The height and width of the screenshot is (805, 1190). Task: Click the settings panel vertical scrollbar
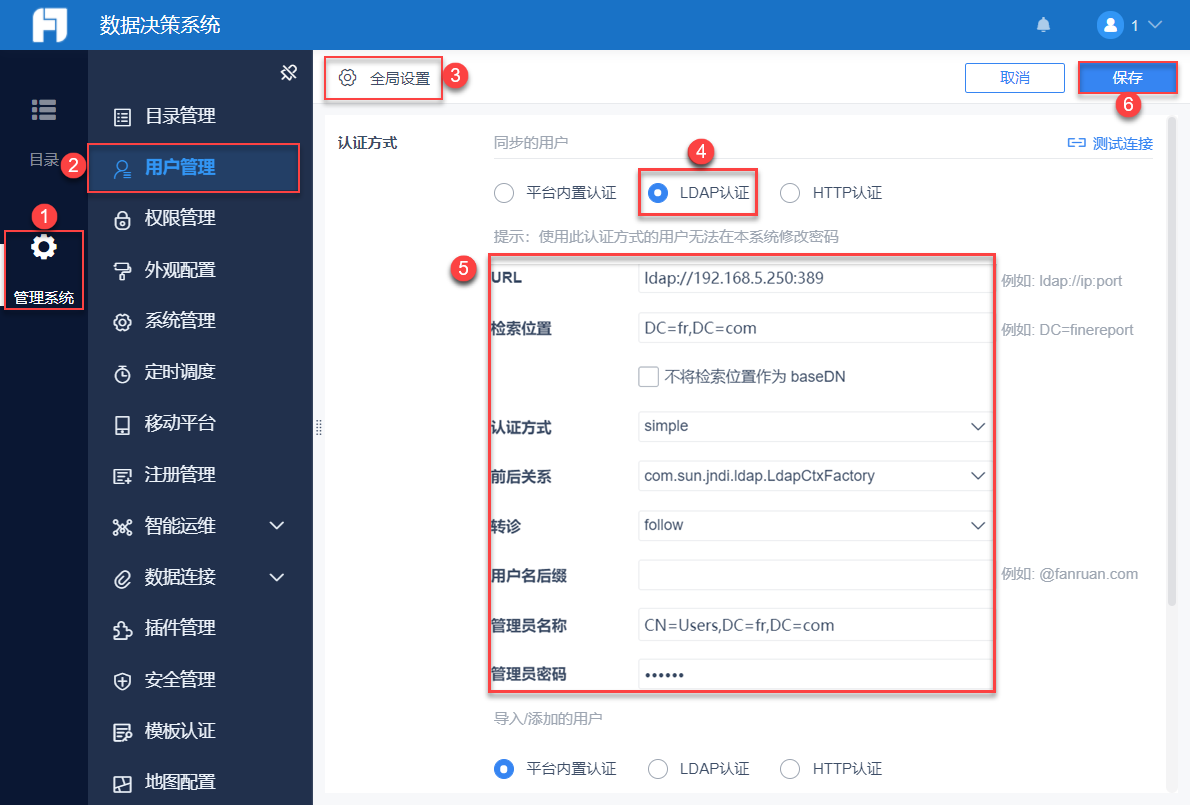(x=1172, y=360)
